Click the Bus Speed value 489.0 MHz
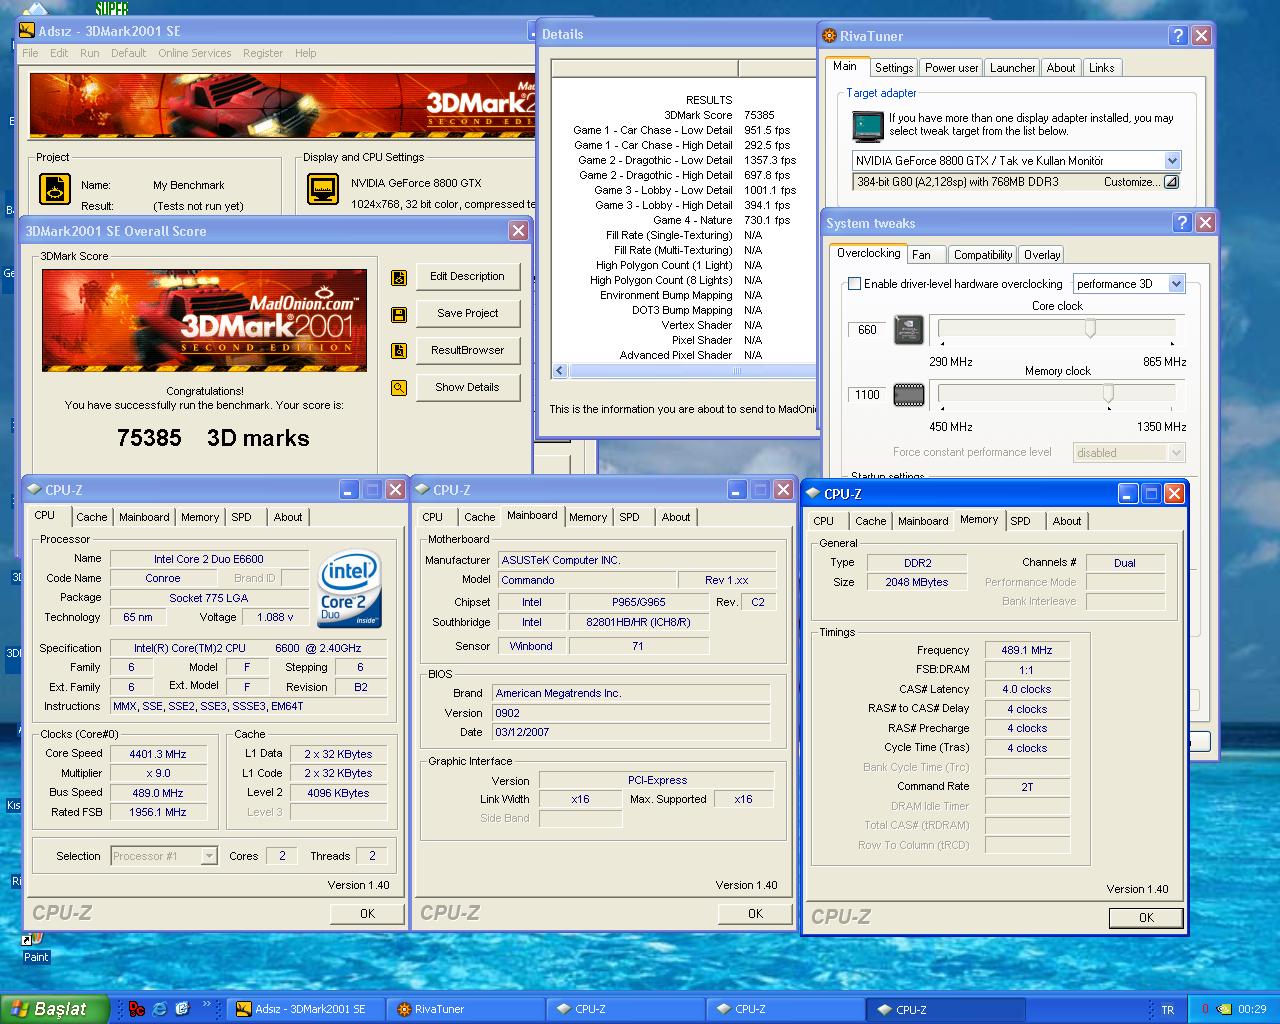Viewport: 1280px width, 1024px height. click(158, 793)
